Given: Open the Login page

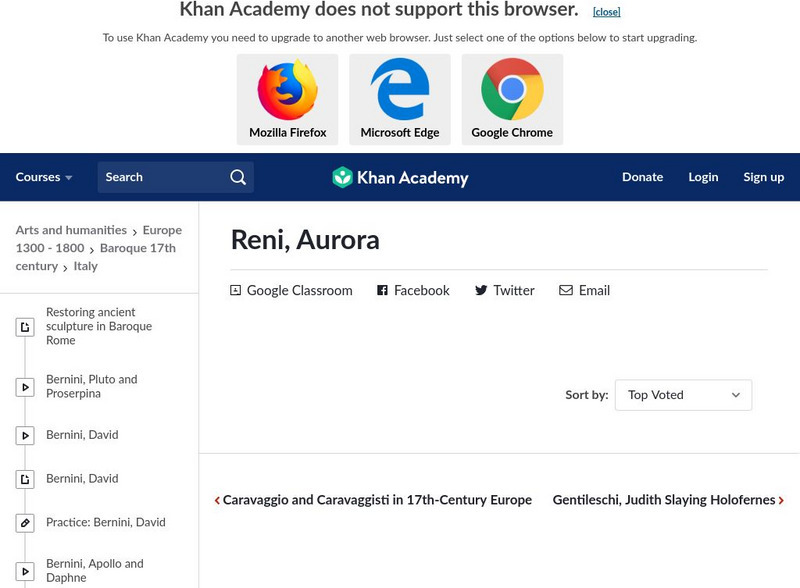Looking at the screenshot, I should [x=703, y=177].
